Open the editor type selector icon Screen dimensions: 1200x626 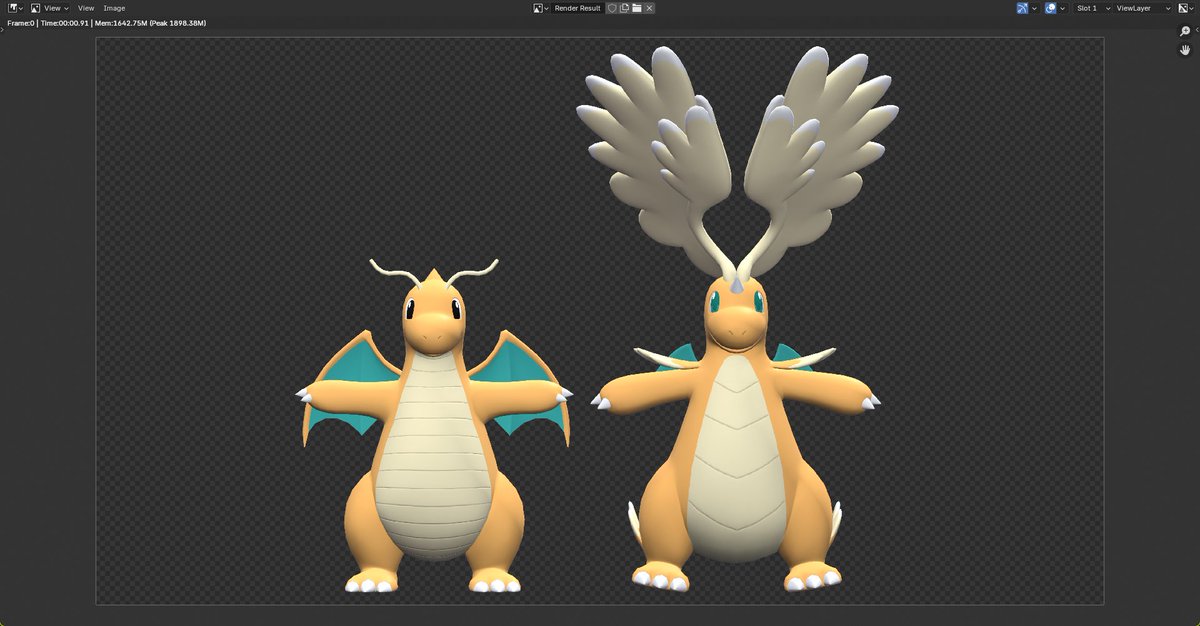click(x=15, y=8)
